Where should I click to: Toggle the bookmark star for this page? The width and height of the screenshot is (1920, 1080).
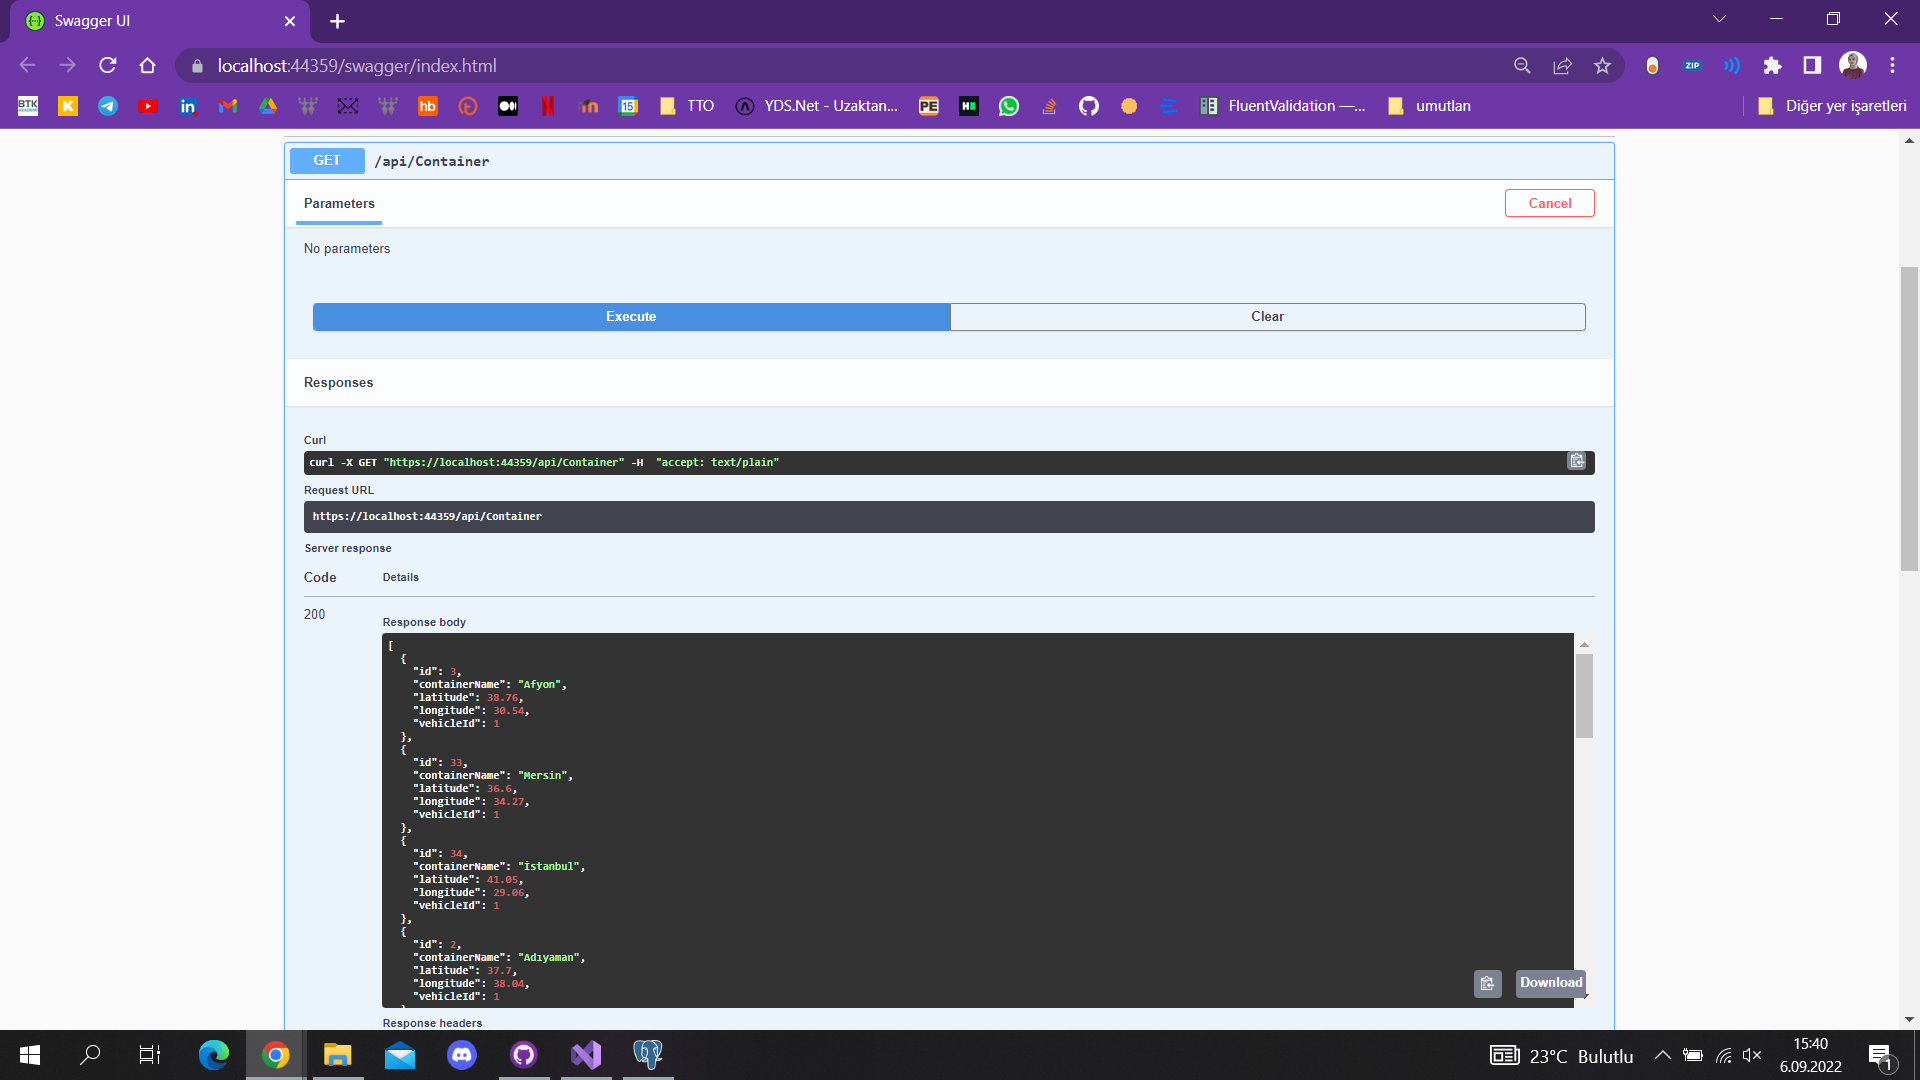pyautogui.click(x=1602, y=65)
